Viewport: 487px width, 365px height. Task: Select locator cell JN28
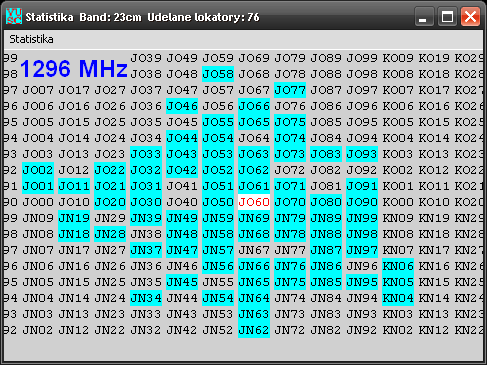click(x=110, y=234)
